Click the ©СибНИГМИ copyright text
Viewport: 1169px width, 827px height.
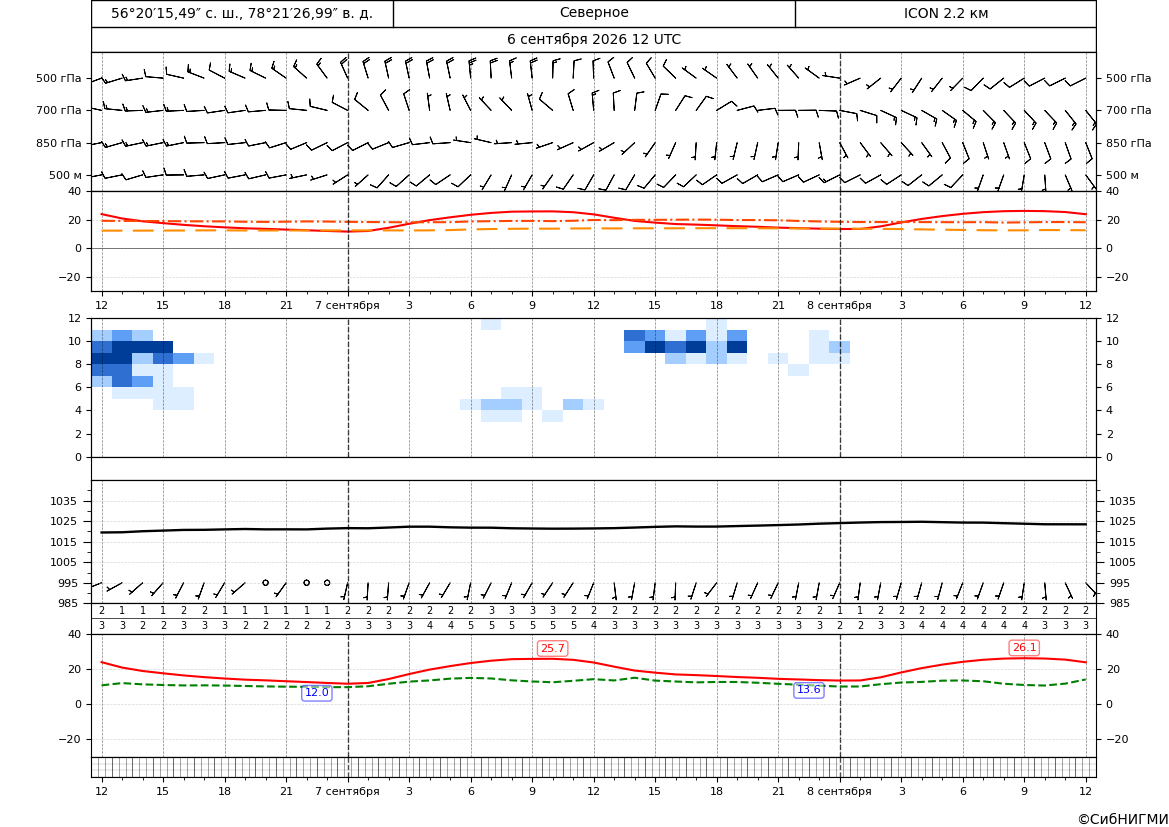(x=1123, y=819)
